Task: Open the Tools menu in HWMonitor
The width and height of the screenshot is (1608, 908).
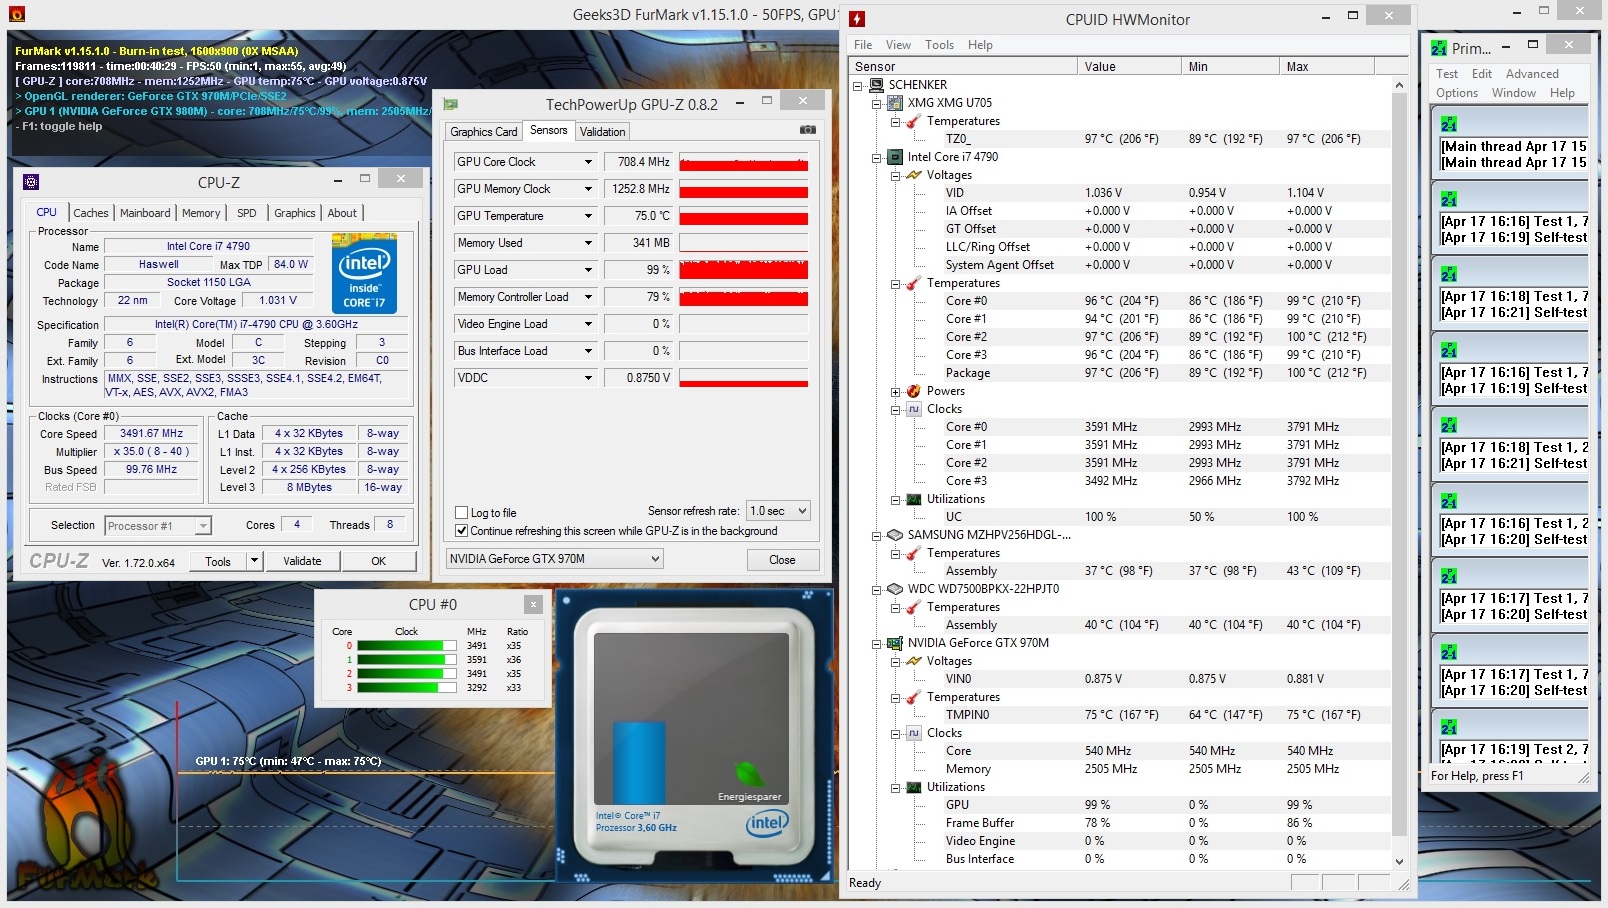Action: pyautogui.click(x=939, y=45)
